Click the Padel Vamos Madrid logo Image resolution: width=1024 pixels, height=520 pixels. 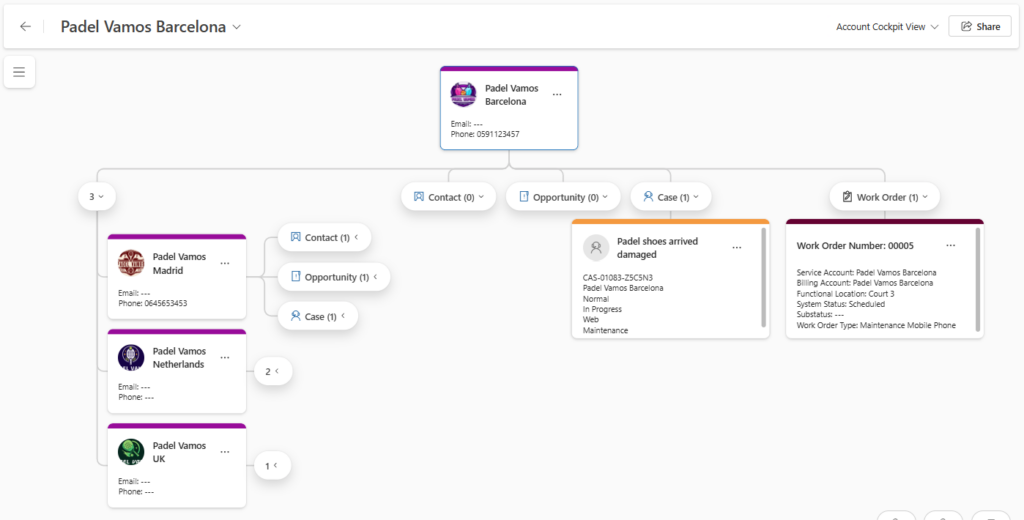(x=131, y=263)
